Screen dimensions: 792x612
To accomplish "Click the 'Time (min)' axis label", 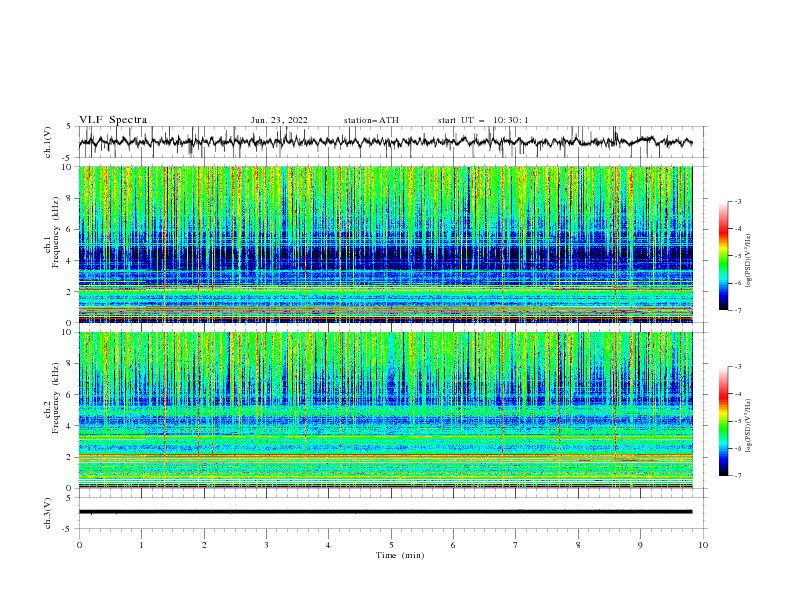I will tap(400, 555).
